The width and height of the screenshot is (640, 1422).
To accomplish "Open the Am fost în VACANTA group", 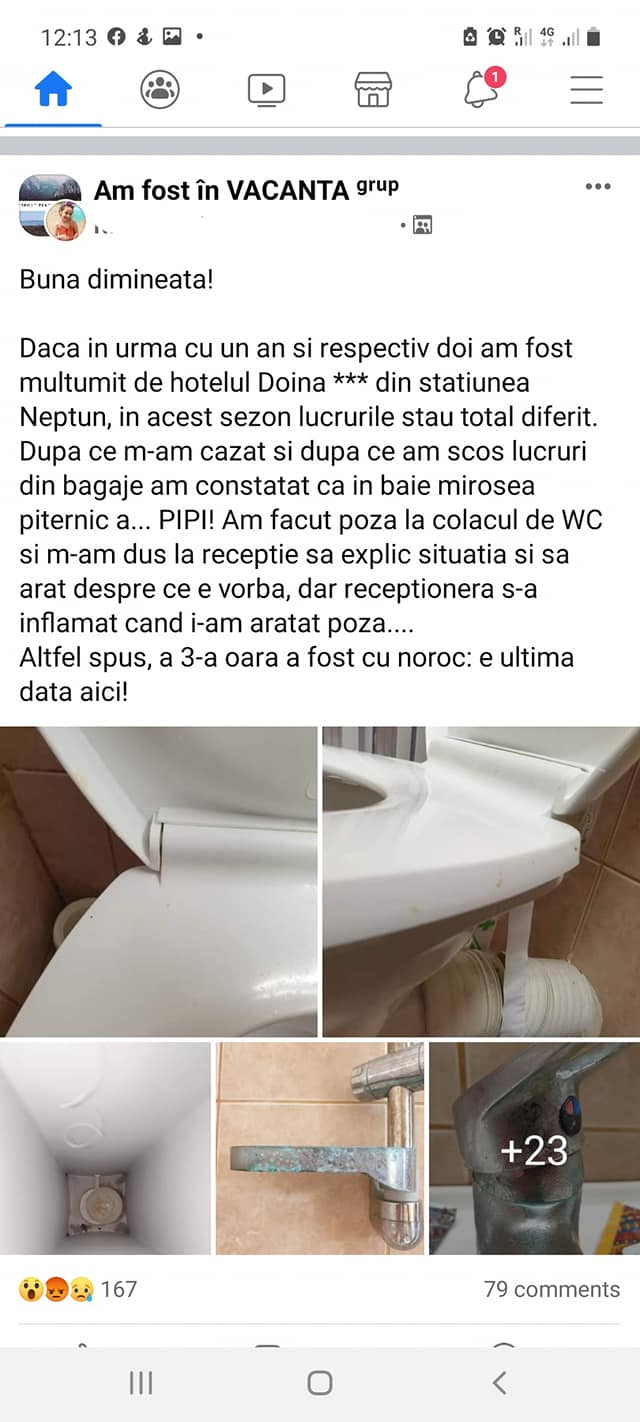I will [x=221, y=190].
